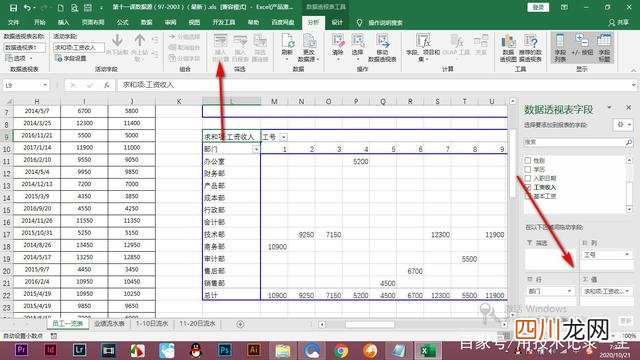
Task: Toggle the Field Headers (字段标题) display
Action: pos(604,48)
